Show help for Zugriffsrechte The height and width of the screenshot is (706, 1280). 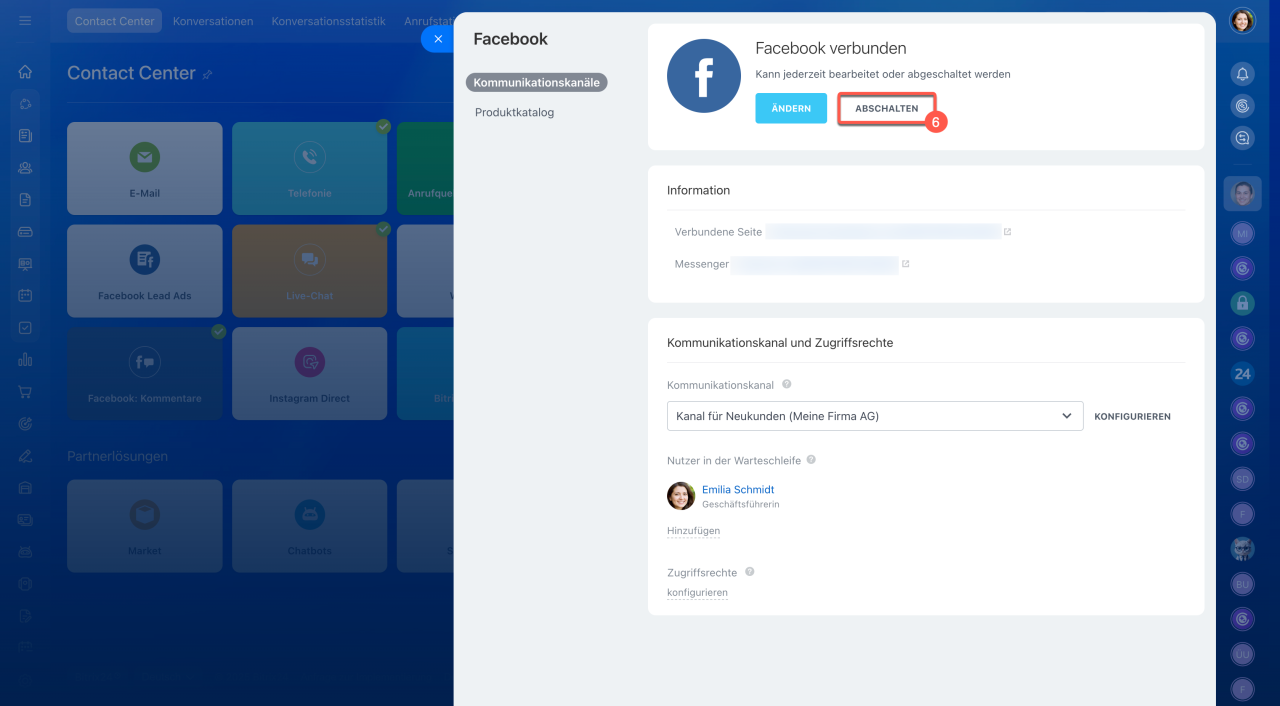click(749, 572)
